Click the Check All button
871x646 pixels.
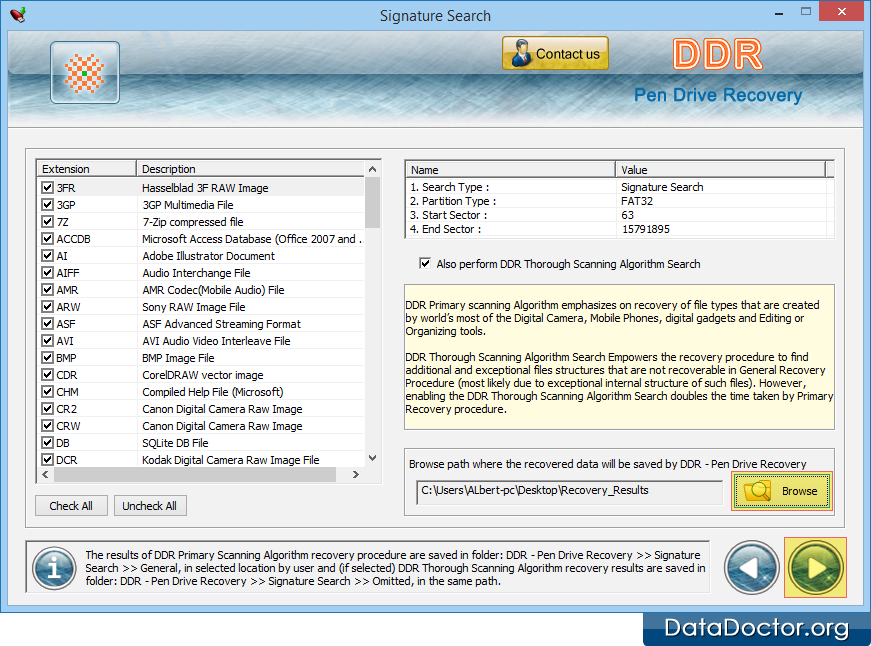pyautogui.click(x=71, y=505)
